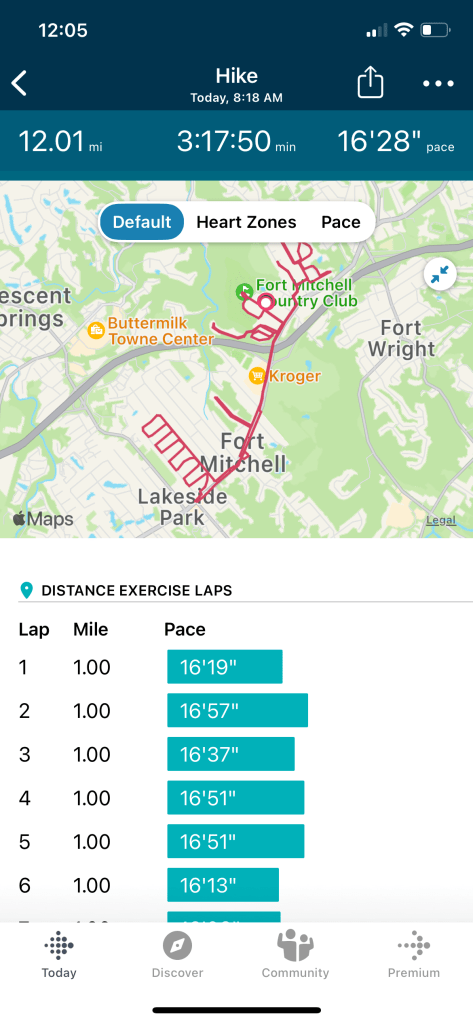
Task: Tap the share icon in header
Action: tap(370, 84)
